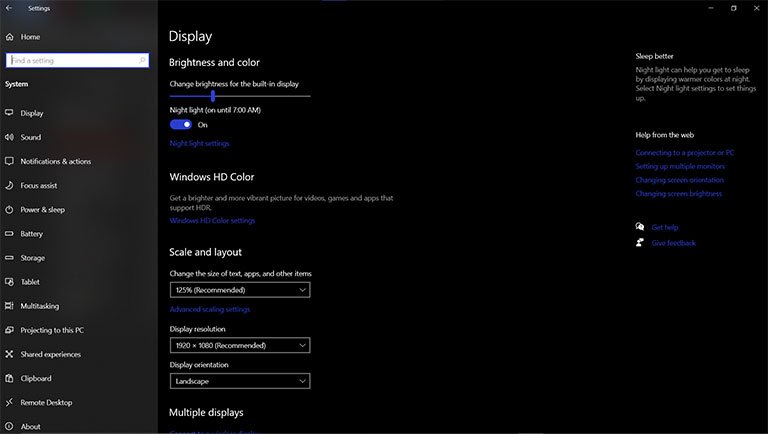
Task: Click the search magnifier icon
Action: 142,60
